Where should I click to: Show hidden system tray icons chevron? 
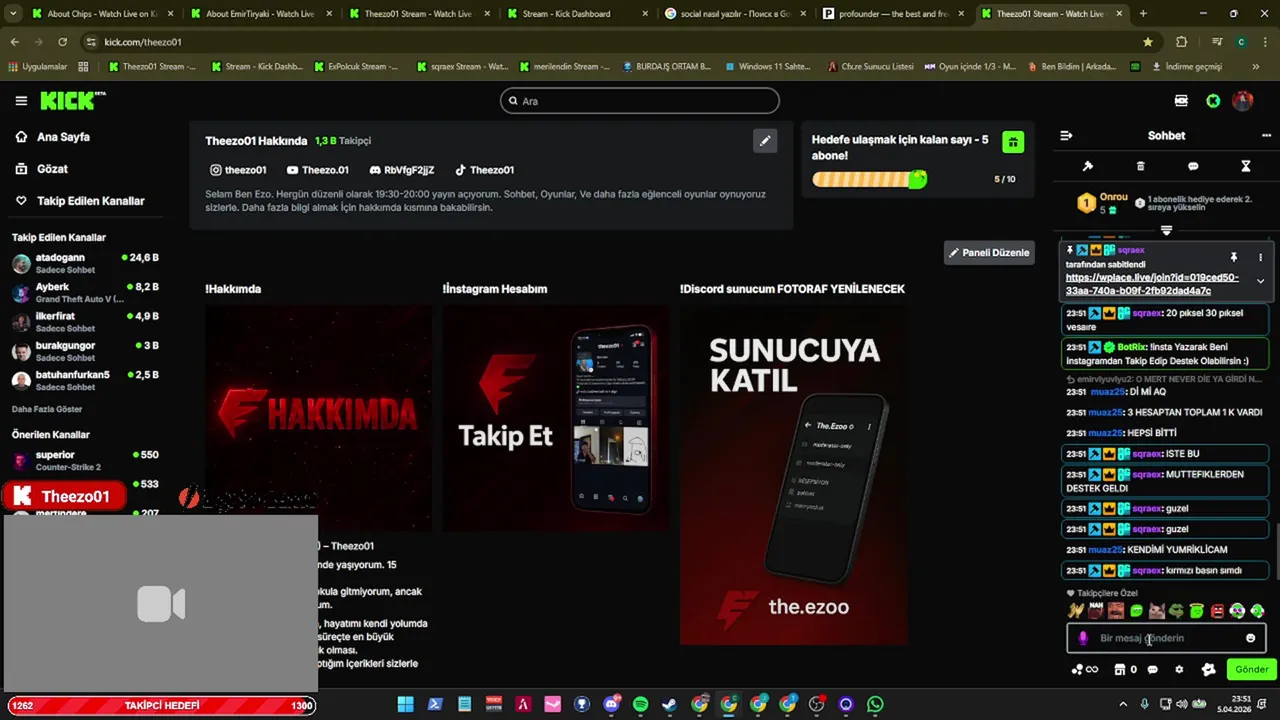coord(1121,705)
